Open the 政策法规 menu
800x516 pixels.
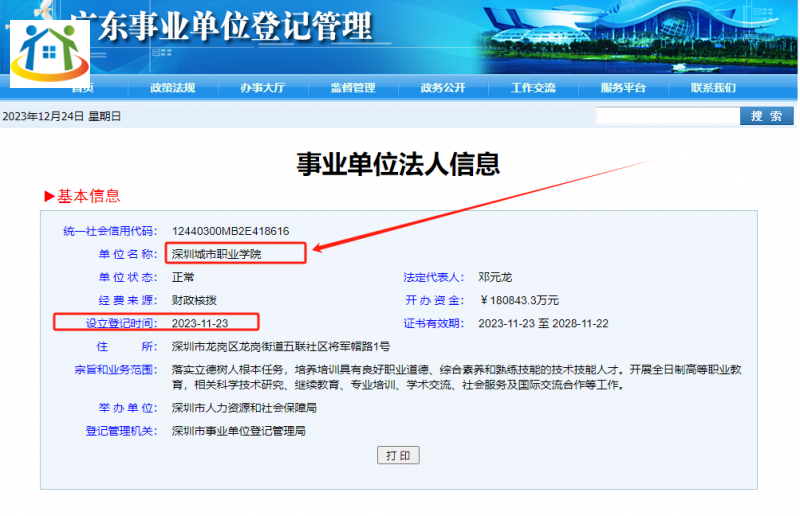pos(172,88)
